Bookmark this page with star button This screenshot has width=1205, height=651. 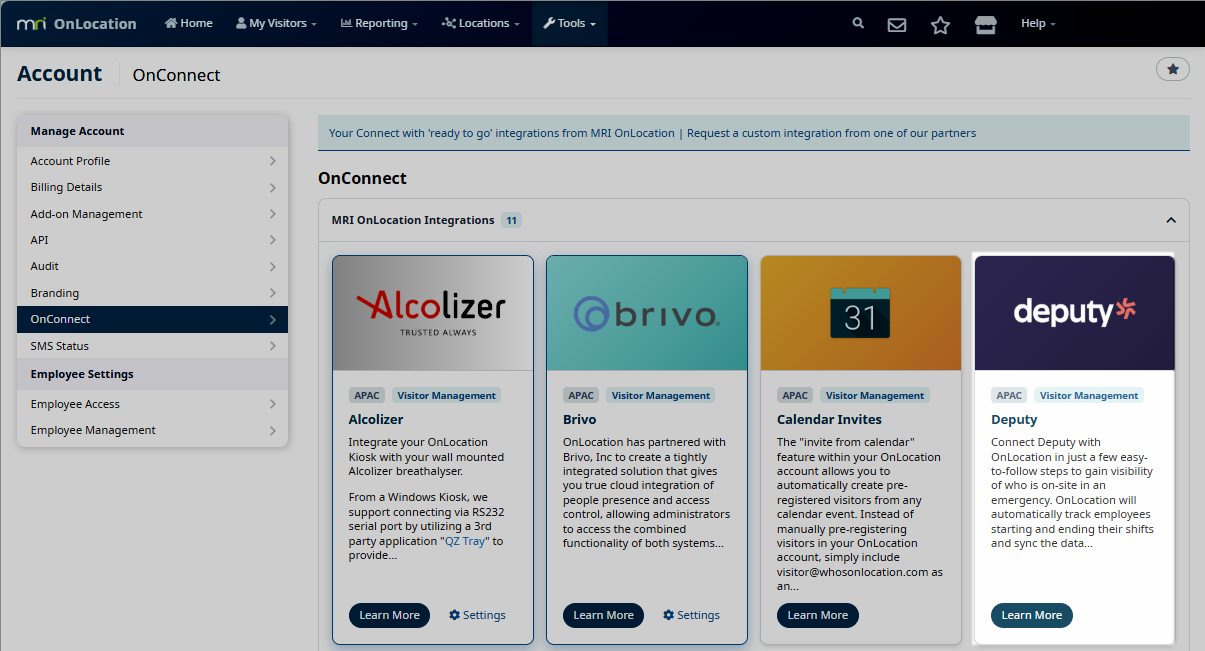tap(1172, 69)
